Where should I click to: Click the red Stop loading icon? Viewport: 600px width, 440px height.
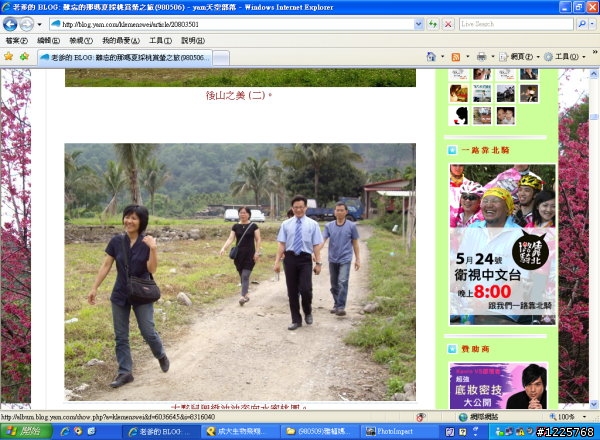click(448, 24)
